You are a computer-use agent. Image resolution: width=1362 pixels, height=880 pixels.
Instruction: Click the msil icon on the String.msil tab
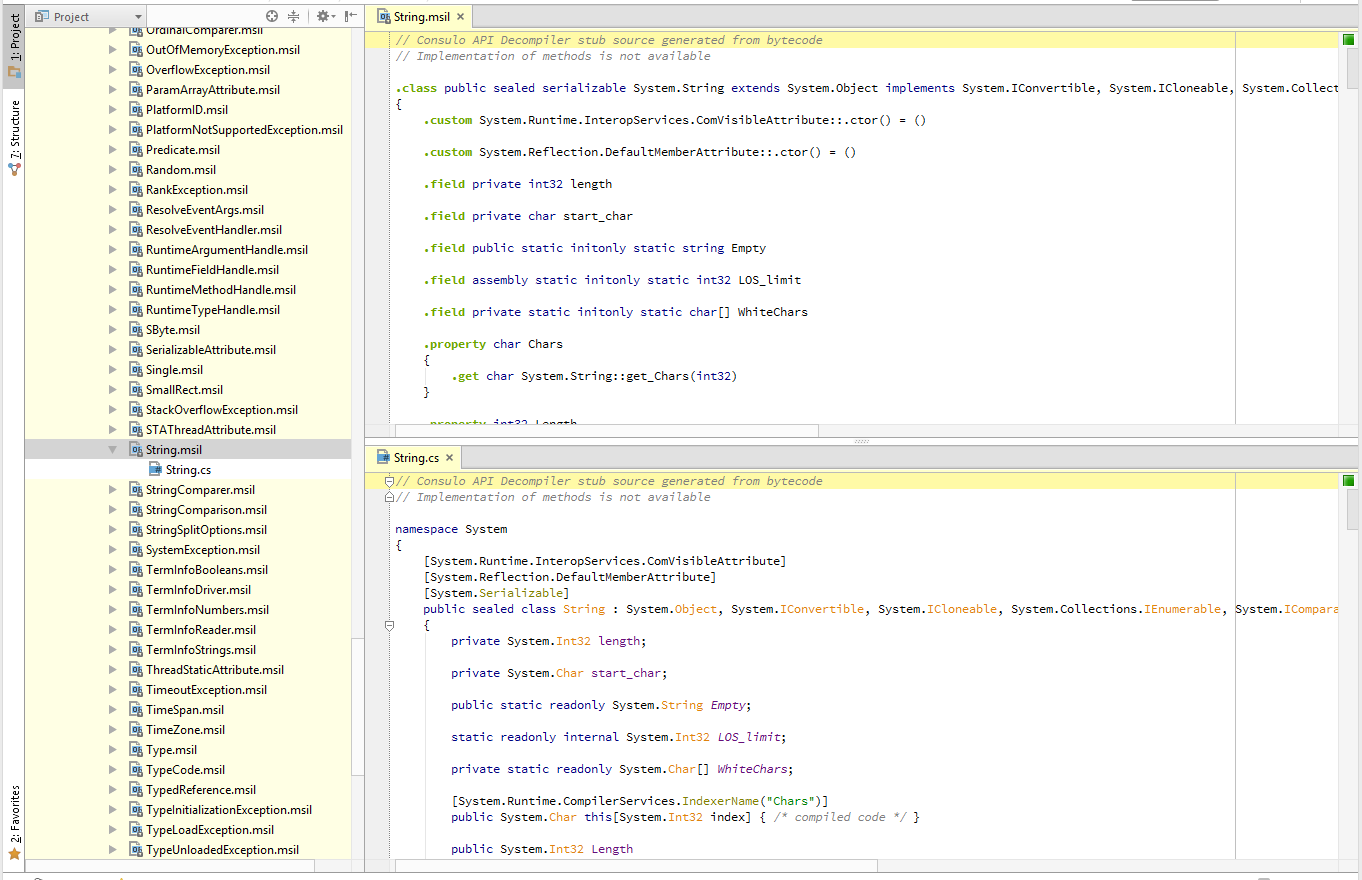click(x=383, y=17)
